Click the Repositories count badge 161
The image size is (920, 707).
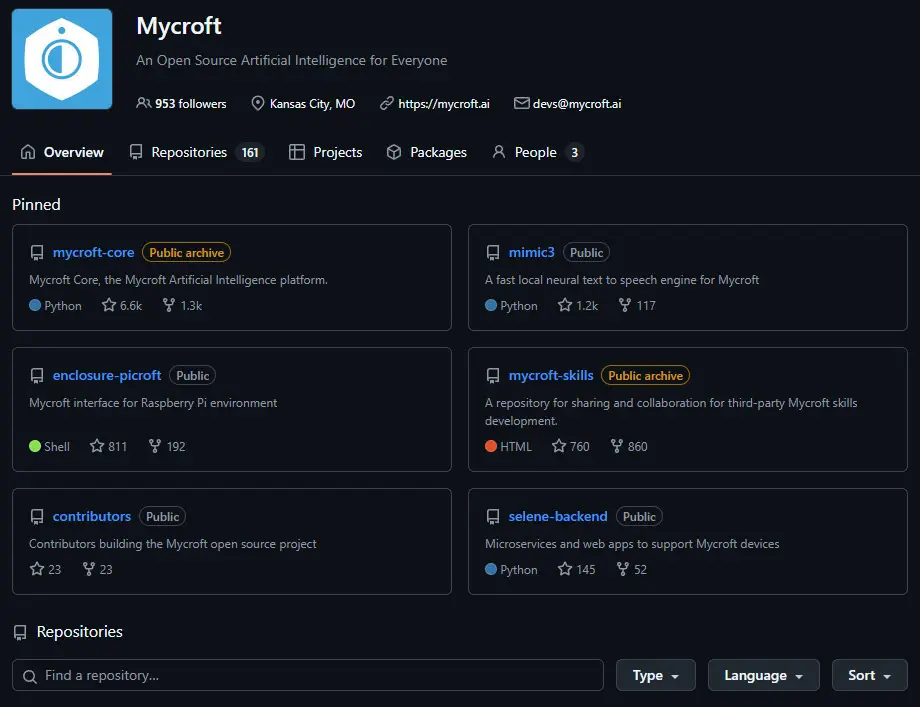pyautogui.click(x=250, y=153)
